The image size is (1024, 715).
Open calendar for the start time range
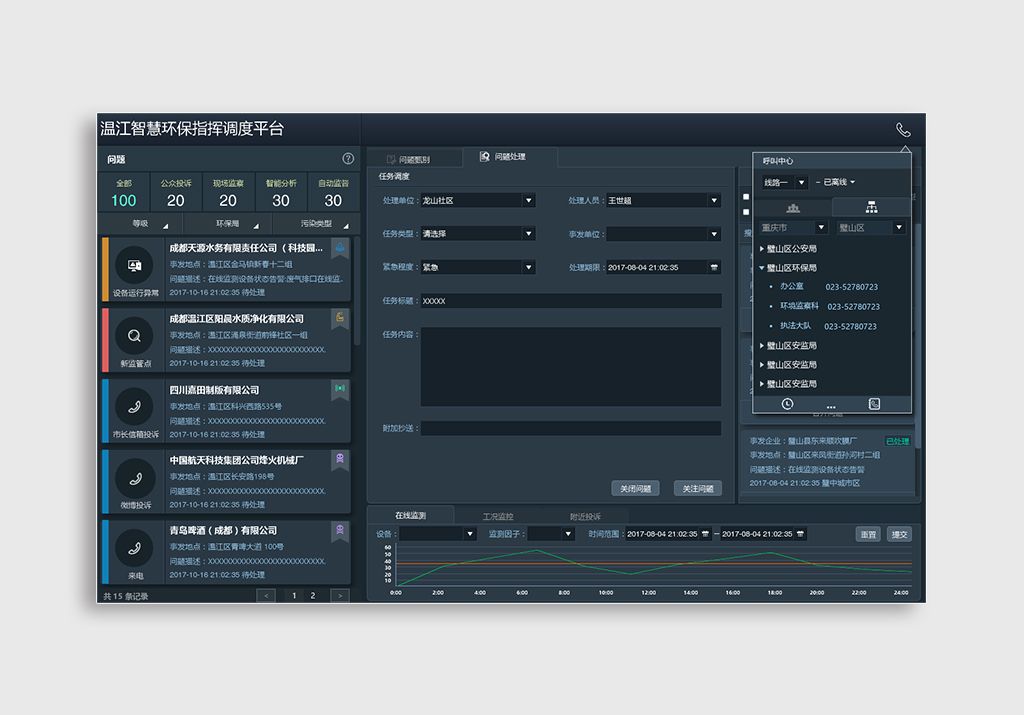[x=705, y=534]
